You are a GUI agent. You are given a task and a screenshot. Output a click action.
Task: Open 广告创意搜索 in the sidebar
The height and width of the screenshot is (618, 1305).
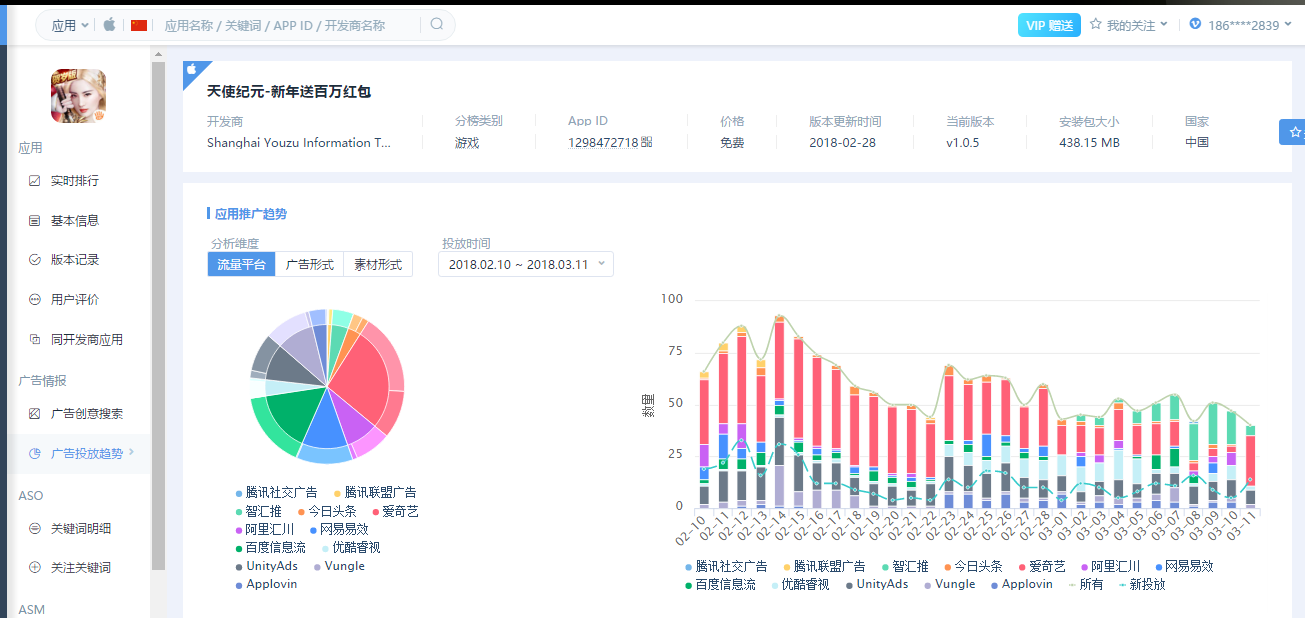87,414
